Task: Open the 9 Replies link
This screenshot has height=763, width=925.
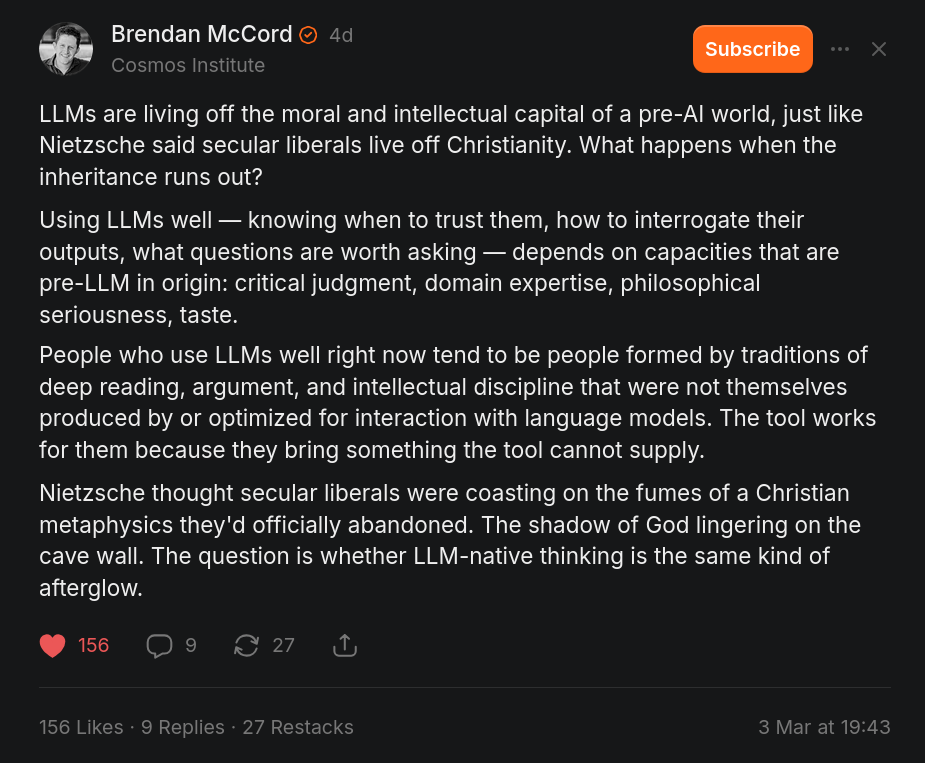Action: click(x=183, y=727)
